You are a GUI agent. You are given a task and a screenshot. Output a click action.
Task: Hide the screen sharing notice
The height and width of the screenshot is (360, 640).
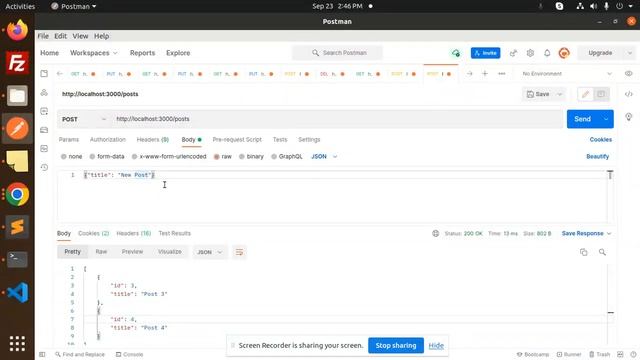click(436, 346)
